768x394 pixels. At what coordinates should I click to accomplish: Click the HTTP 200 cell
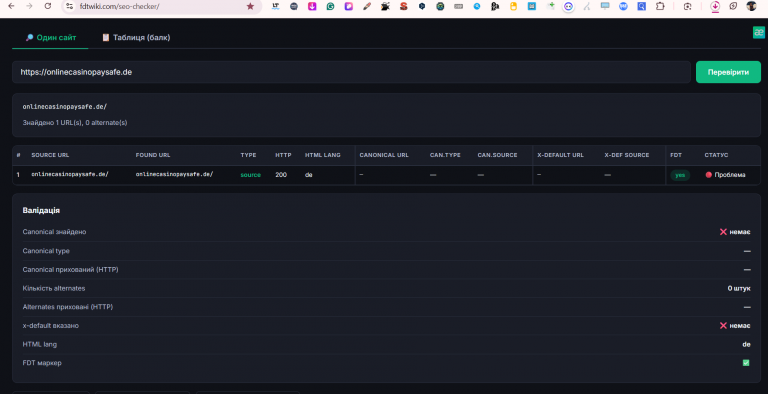coord(281,175)
